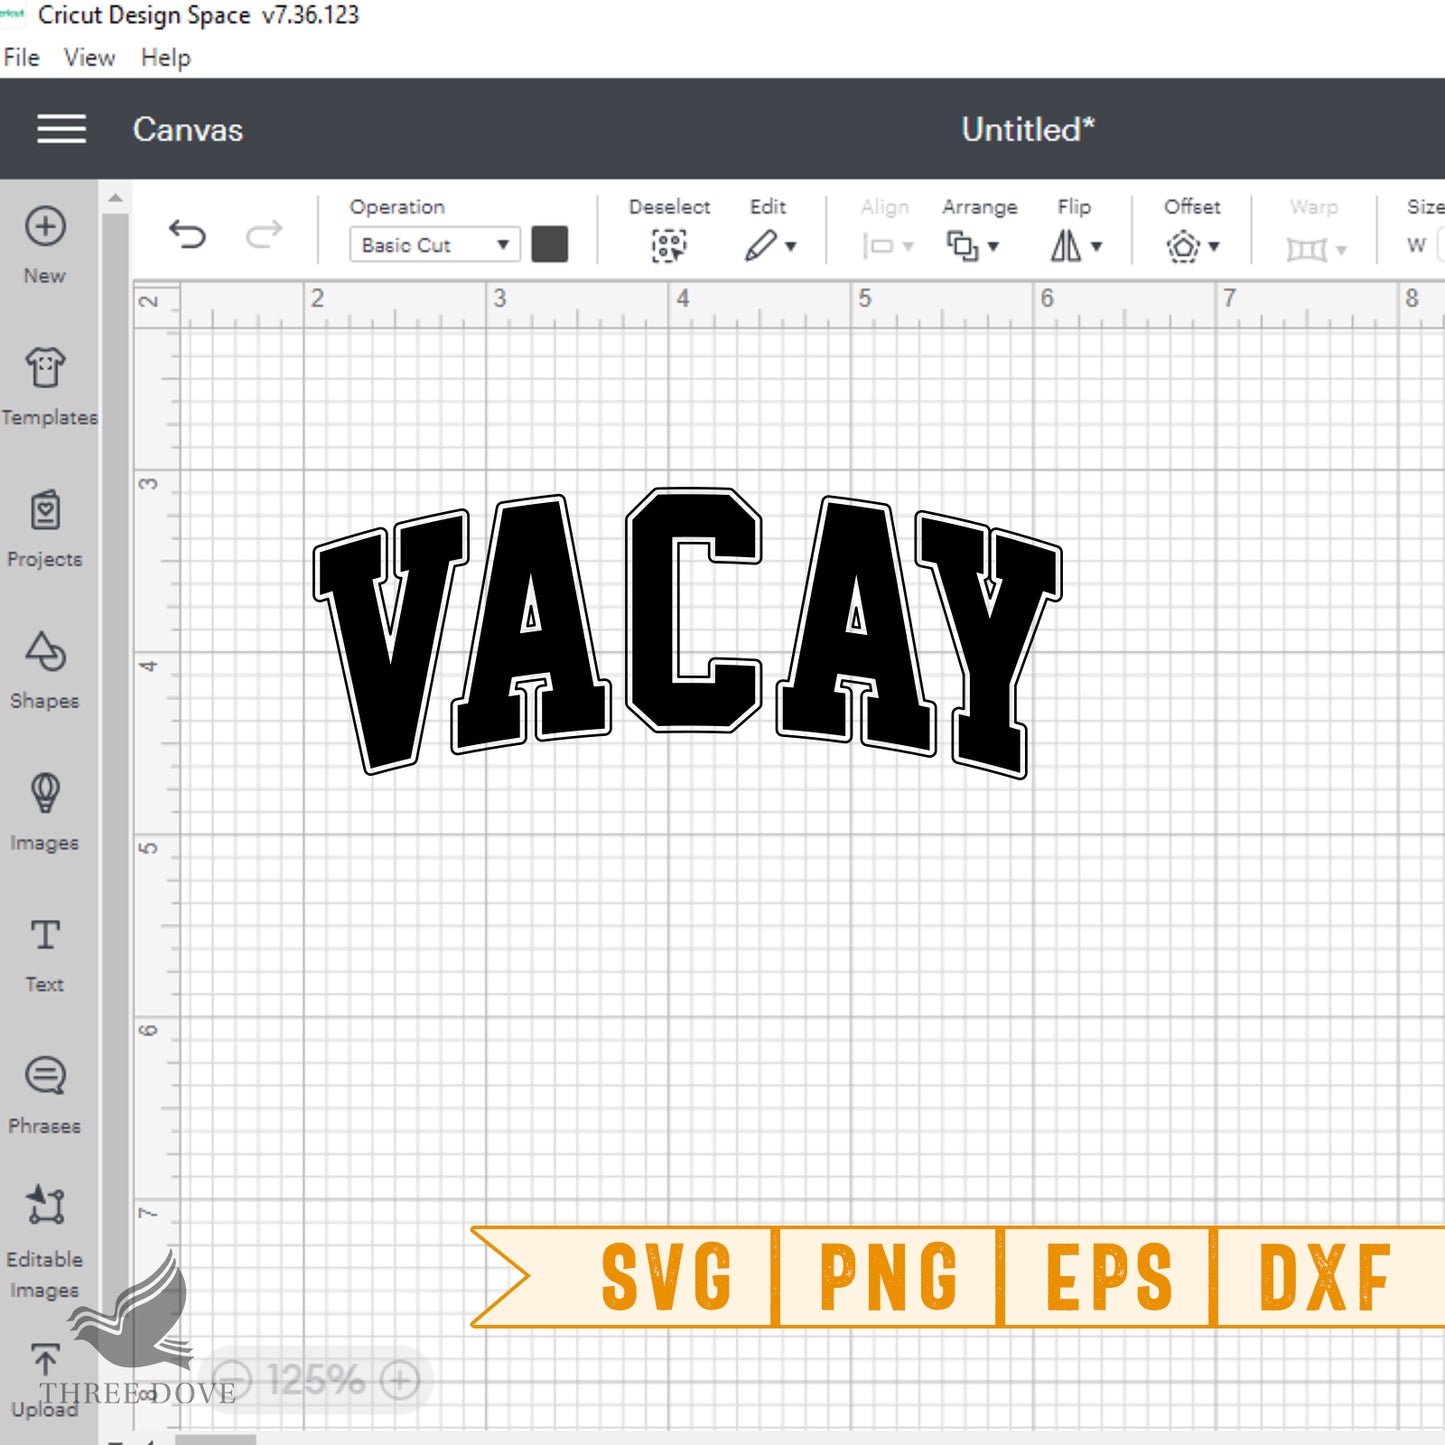This screenshot has width=1445, height=1445.
Task: Click the Untitled* project title
Action: pos(1028,129)
